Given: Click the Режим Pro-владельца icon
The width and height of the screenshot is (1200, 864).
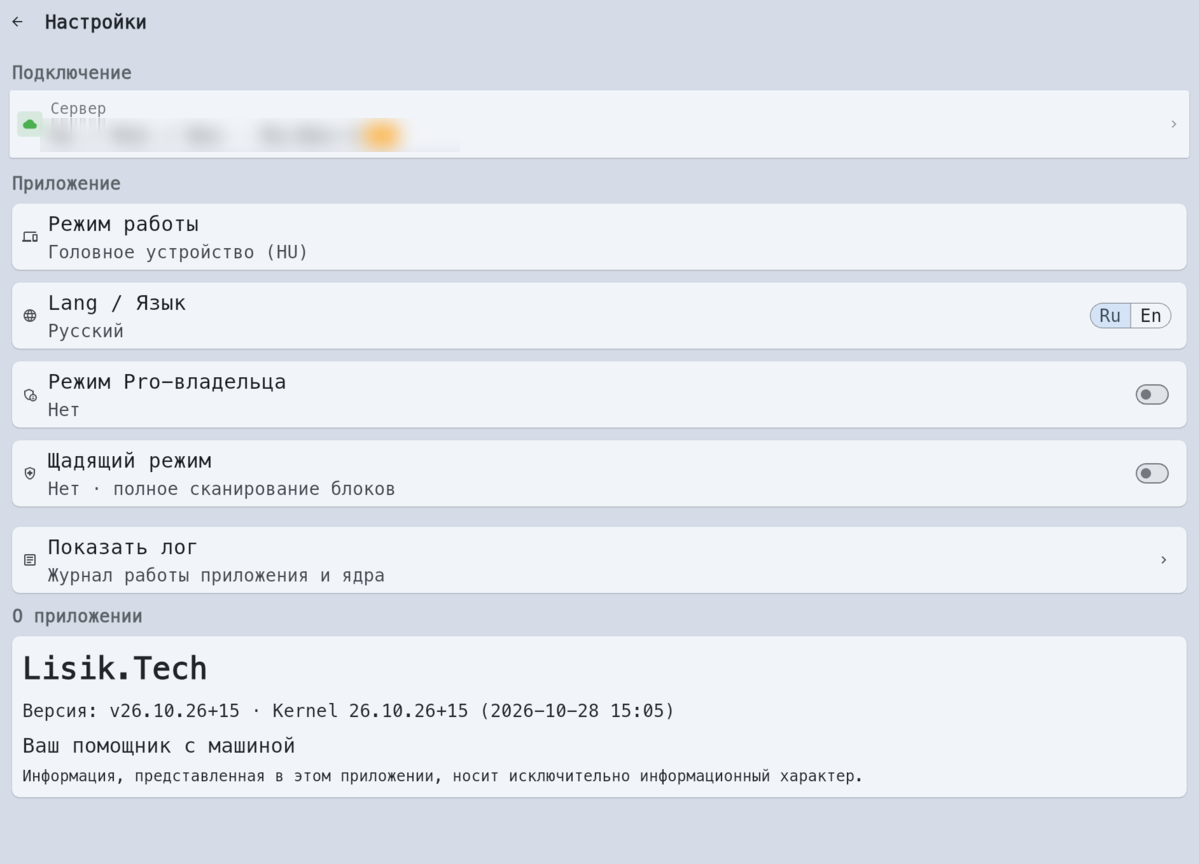Looking at the screenshot, I should (x=30, y=395).
